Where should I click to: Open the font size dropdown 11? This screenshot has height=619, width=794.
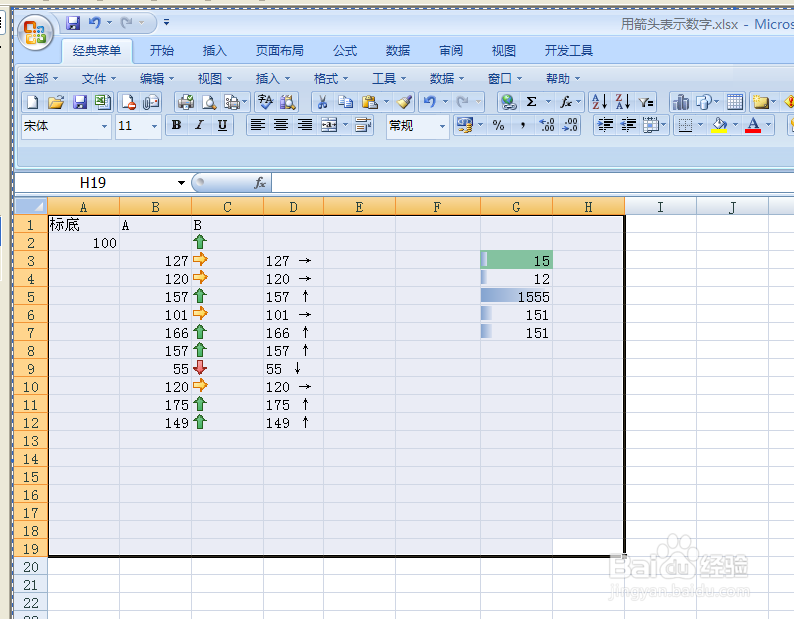[x=154, y=126]
